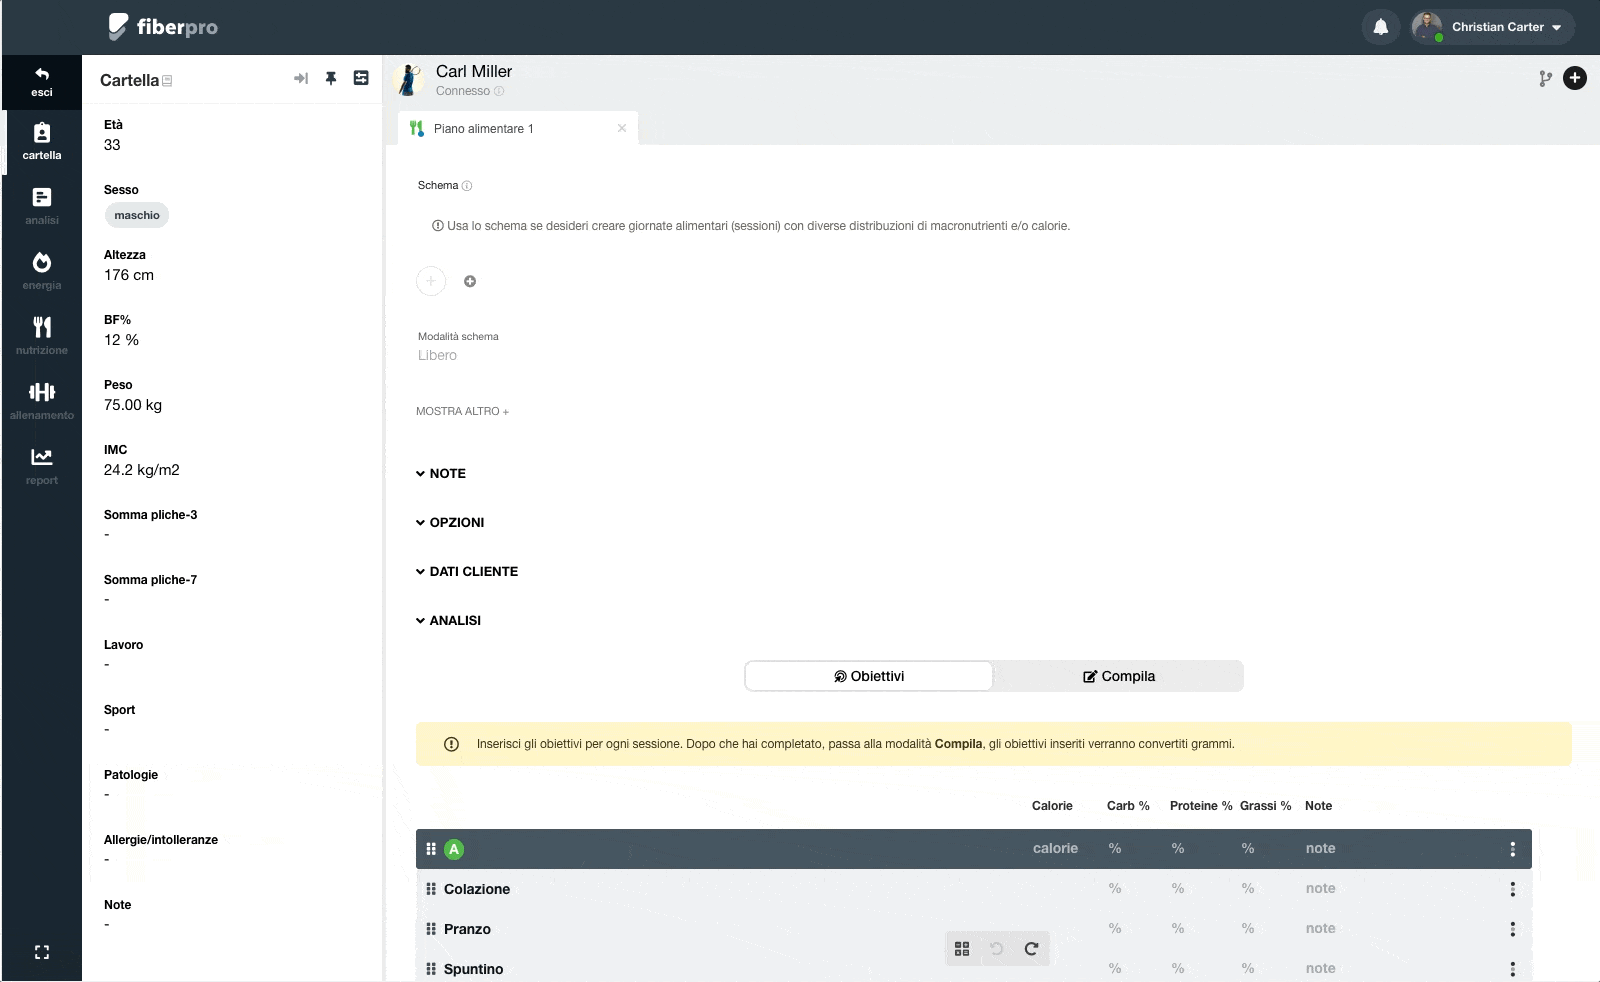
Task: Open the allenamento dumbbell section
Action: click(42, 401)
